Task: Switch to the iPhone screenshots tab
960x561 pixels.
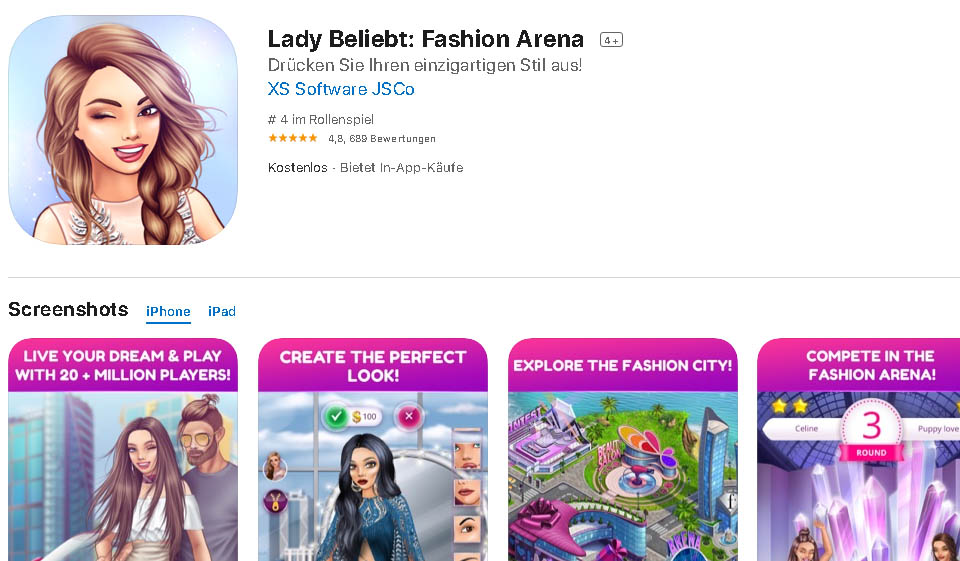Action: pyautogui.click(x=168, y=311)
